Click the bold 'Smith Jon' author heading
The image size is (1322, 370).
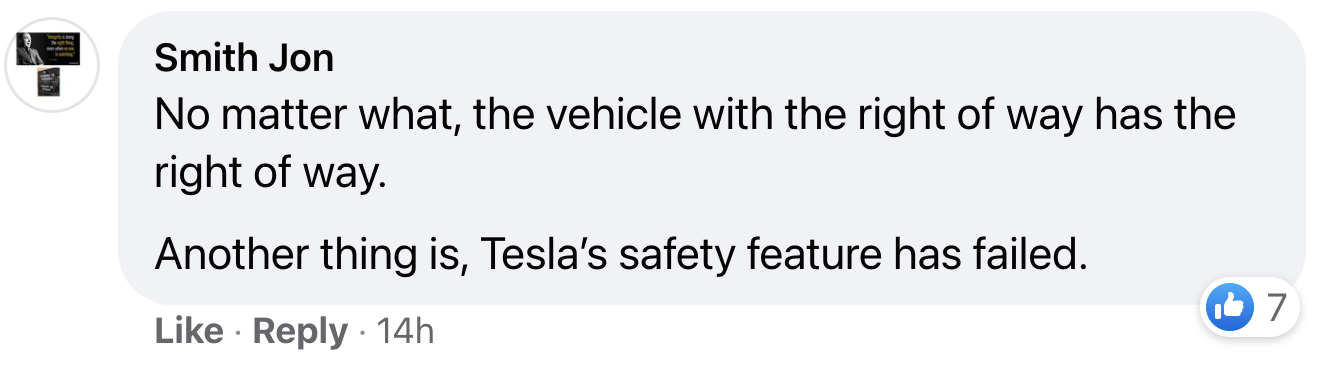tap(244, 59)
